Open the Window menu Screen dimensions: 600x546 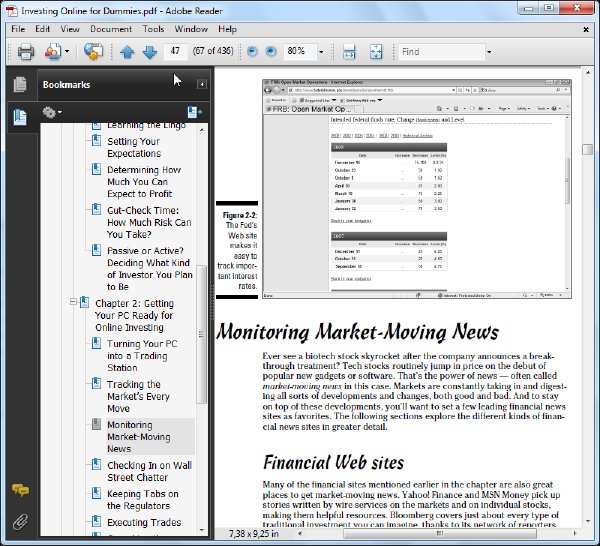point(191,29)
